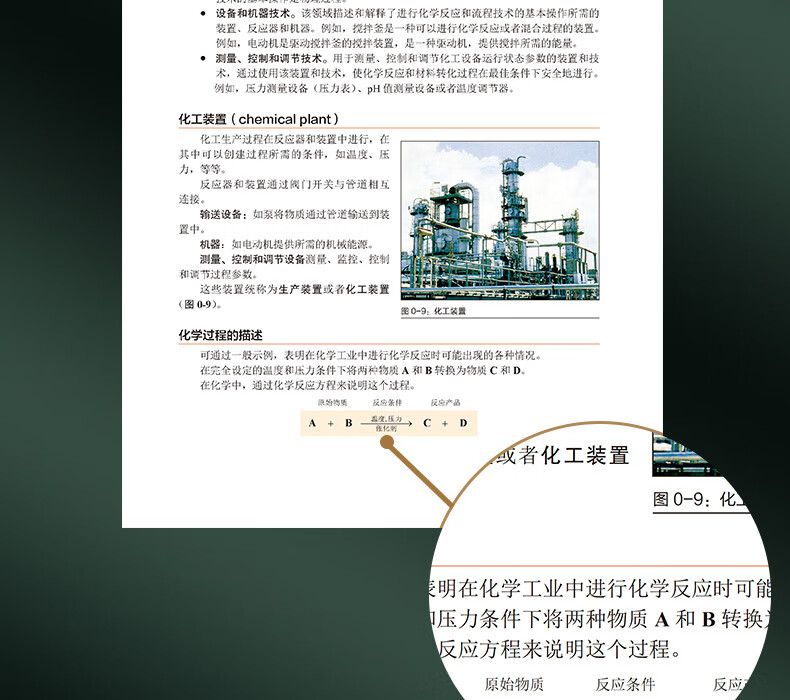Click the 反应条件 label above the equation
The height and width of the screenshot is (700, 790).
386,402
